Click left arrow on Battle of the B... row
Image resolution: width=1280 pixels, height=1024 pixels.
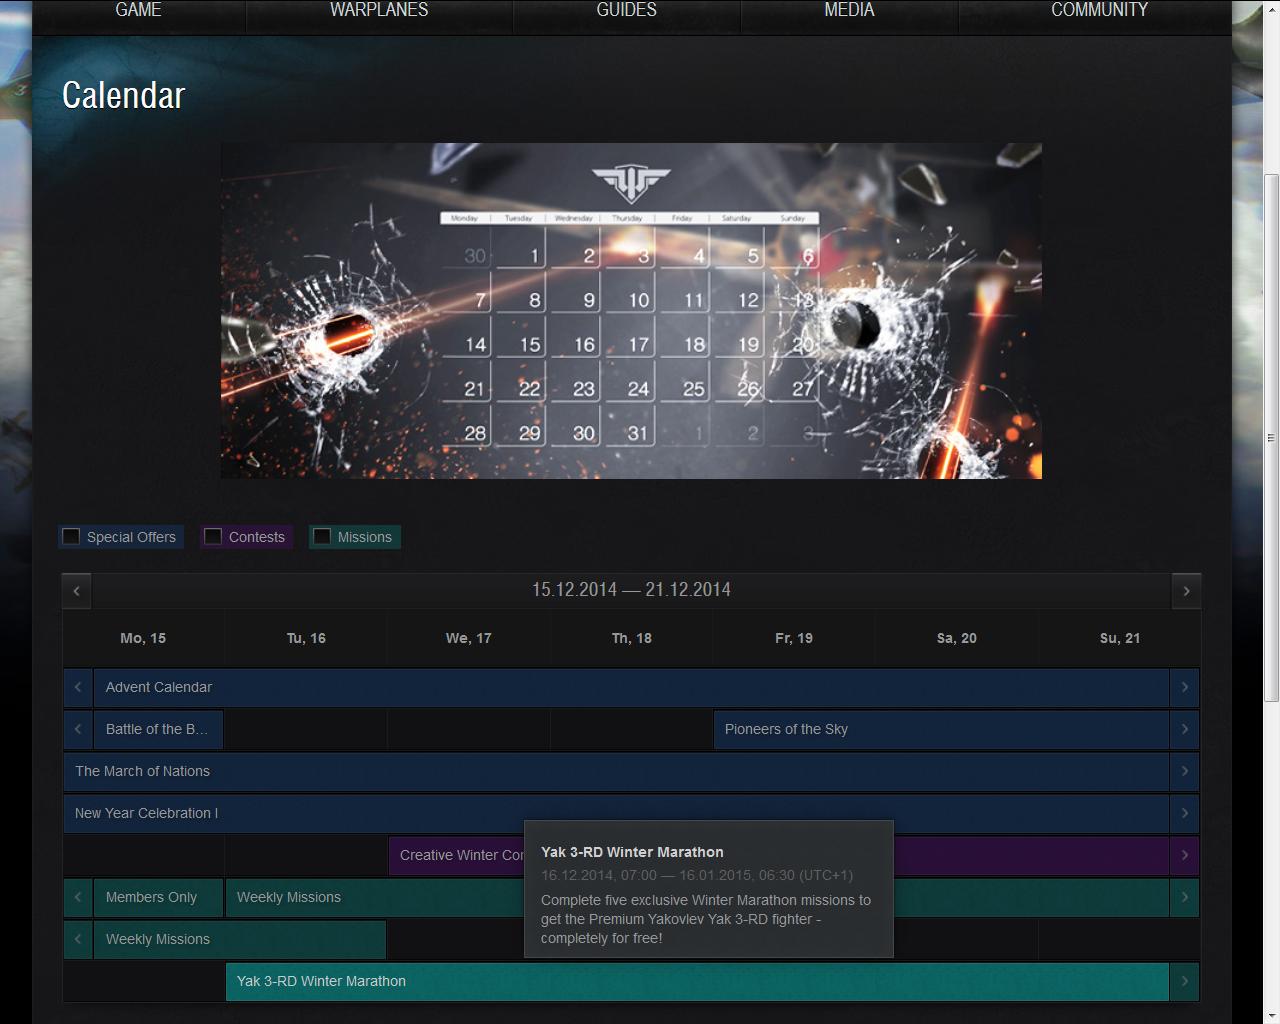pyautogui.click(x=78, y=729)
